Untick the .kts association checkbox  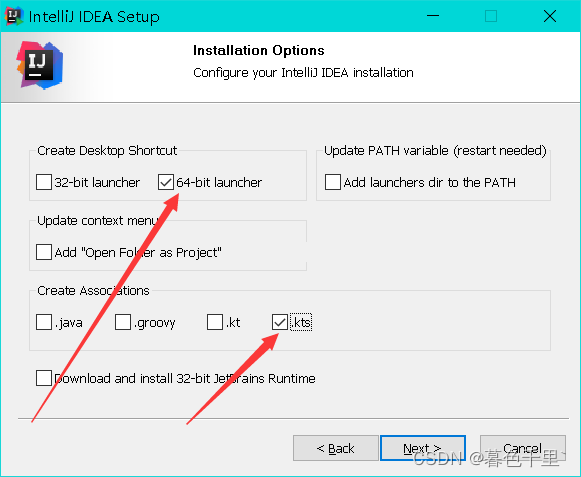pyautogui.click(x=280, y=322)
